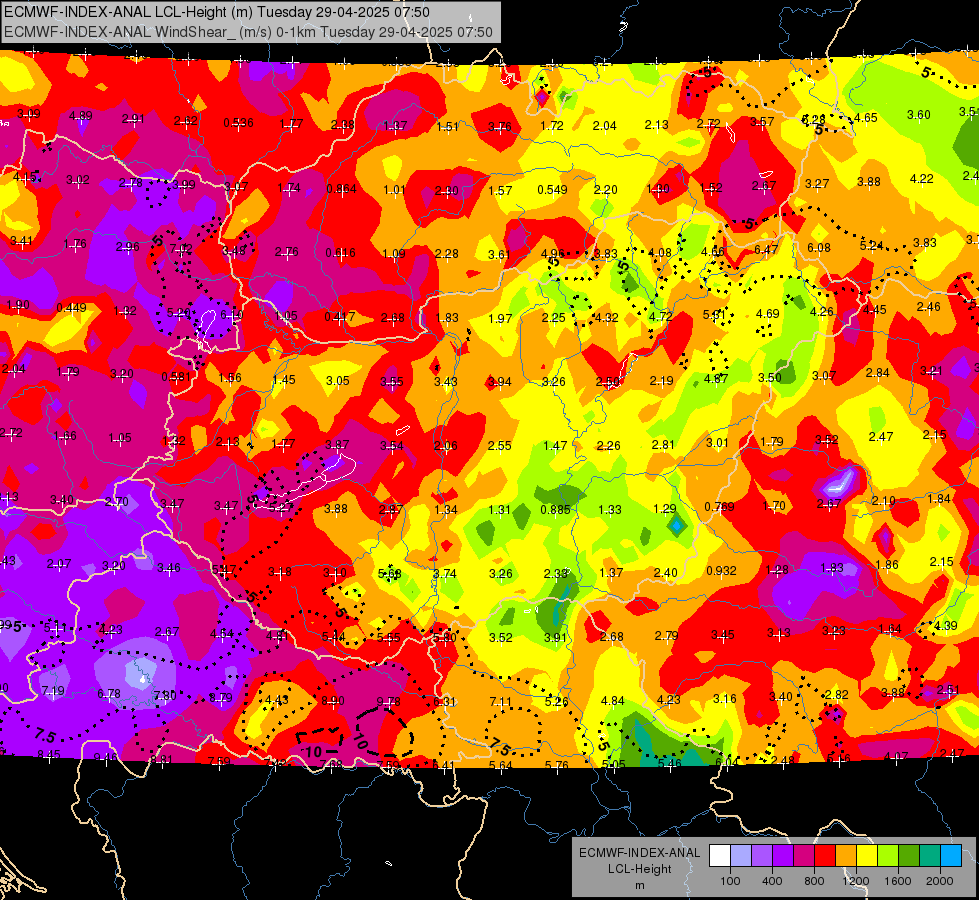Click wind shear value 4.39
The width and height of the screenshot is (979, 900).
point(945,625)
